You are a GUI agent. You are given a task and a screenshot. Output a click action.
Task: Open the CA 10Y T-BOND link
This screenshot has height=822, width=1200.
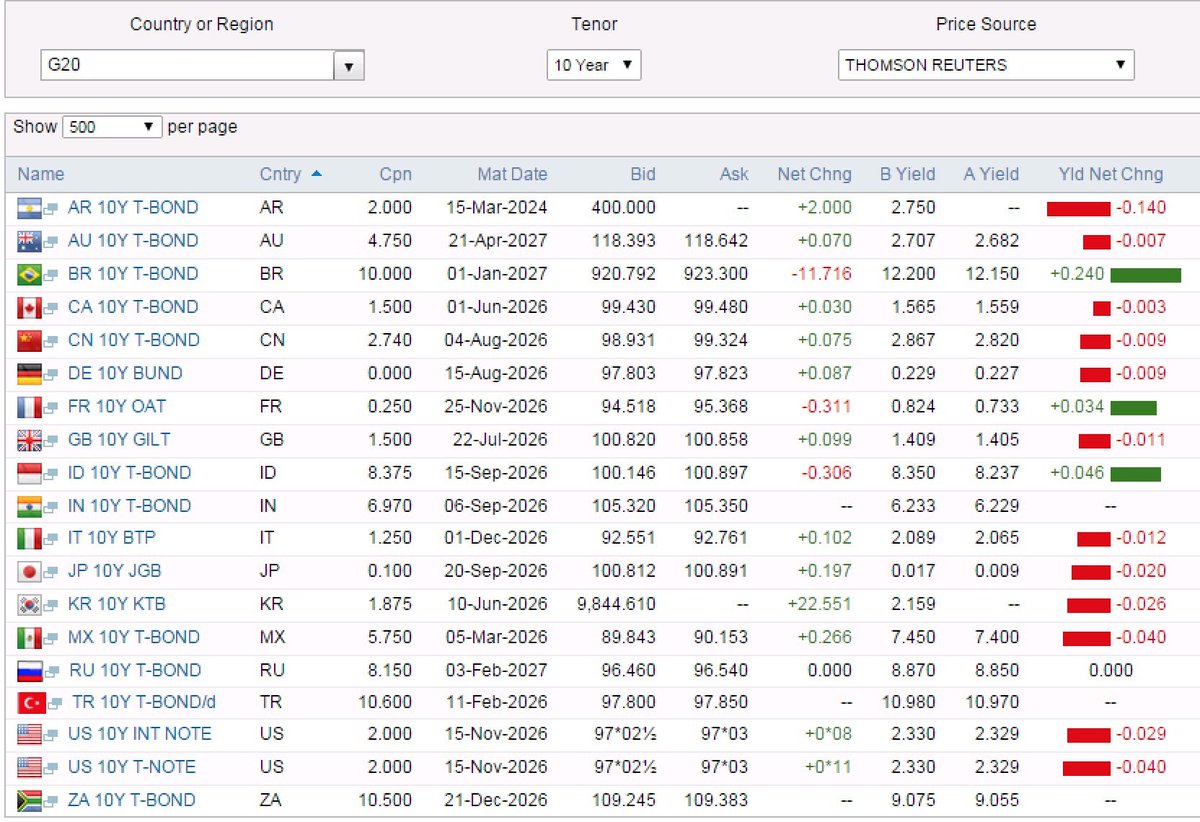[x=133, y=307]
